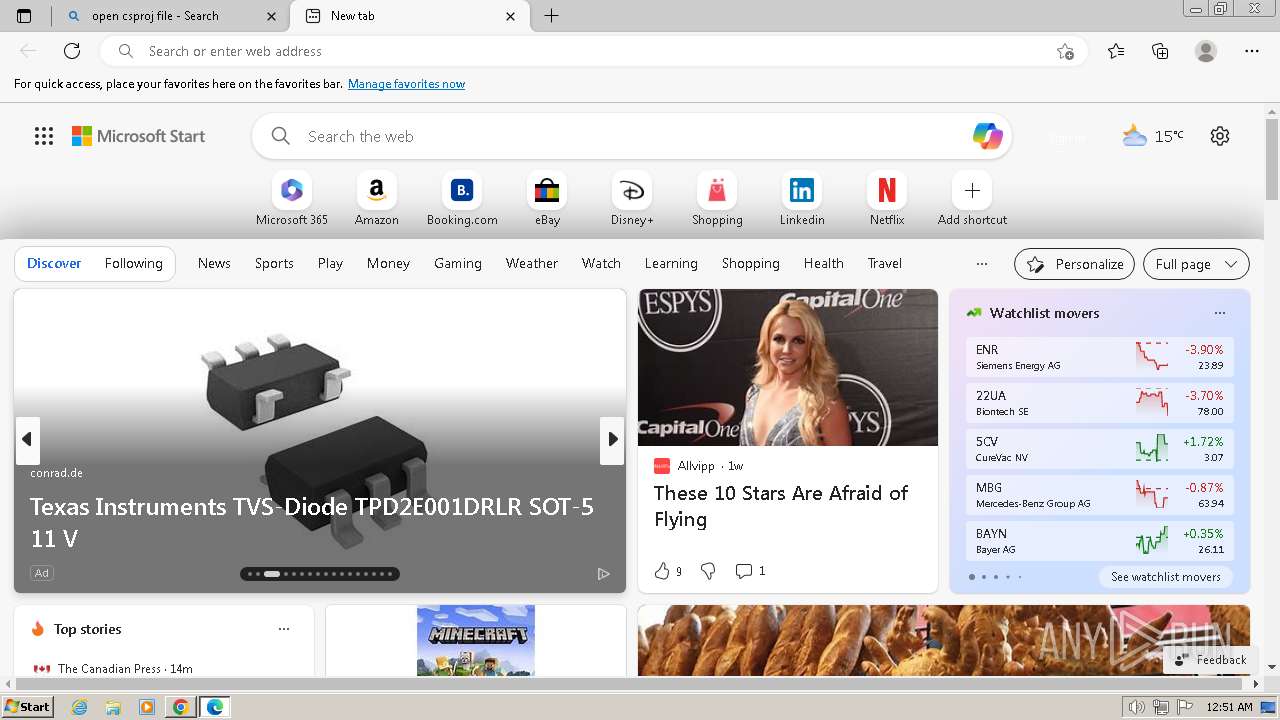Show more feed categories ellipsis
Viewport: 1280px width, 720px height.
[982, 264]
